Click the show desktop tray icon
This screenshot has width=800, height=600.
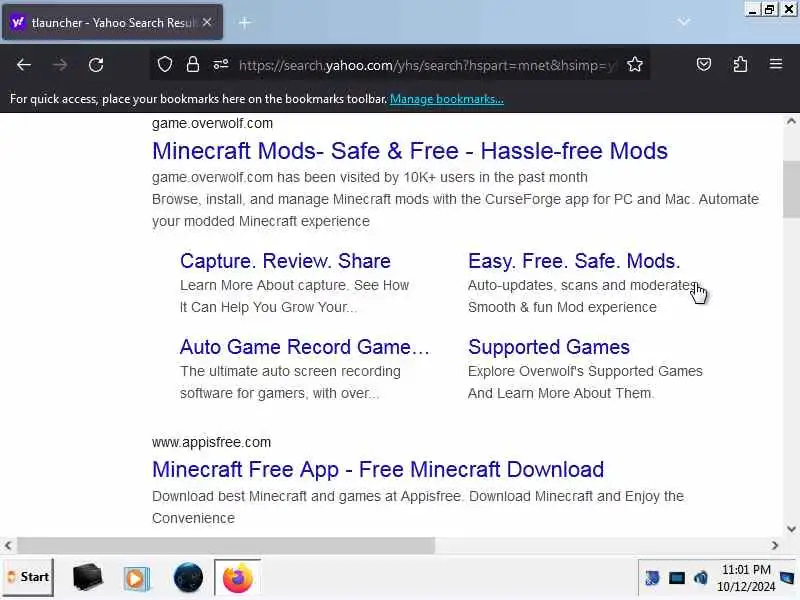click(x=787, y=578)
